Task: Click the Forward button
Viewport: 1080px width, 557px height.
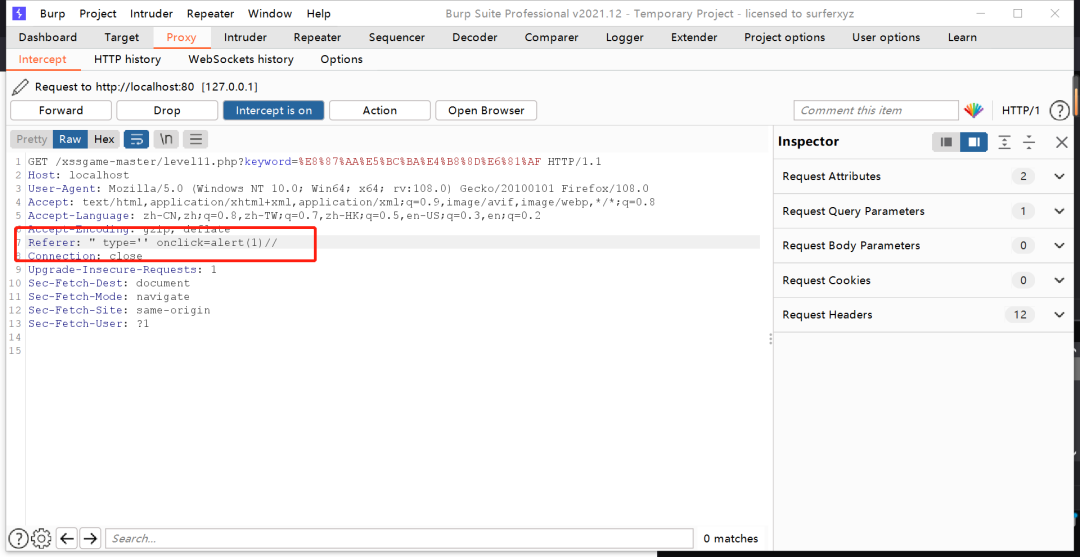Action: tap(61, 110)
